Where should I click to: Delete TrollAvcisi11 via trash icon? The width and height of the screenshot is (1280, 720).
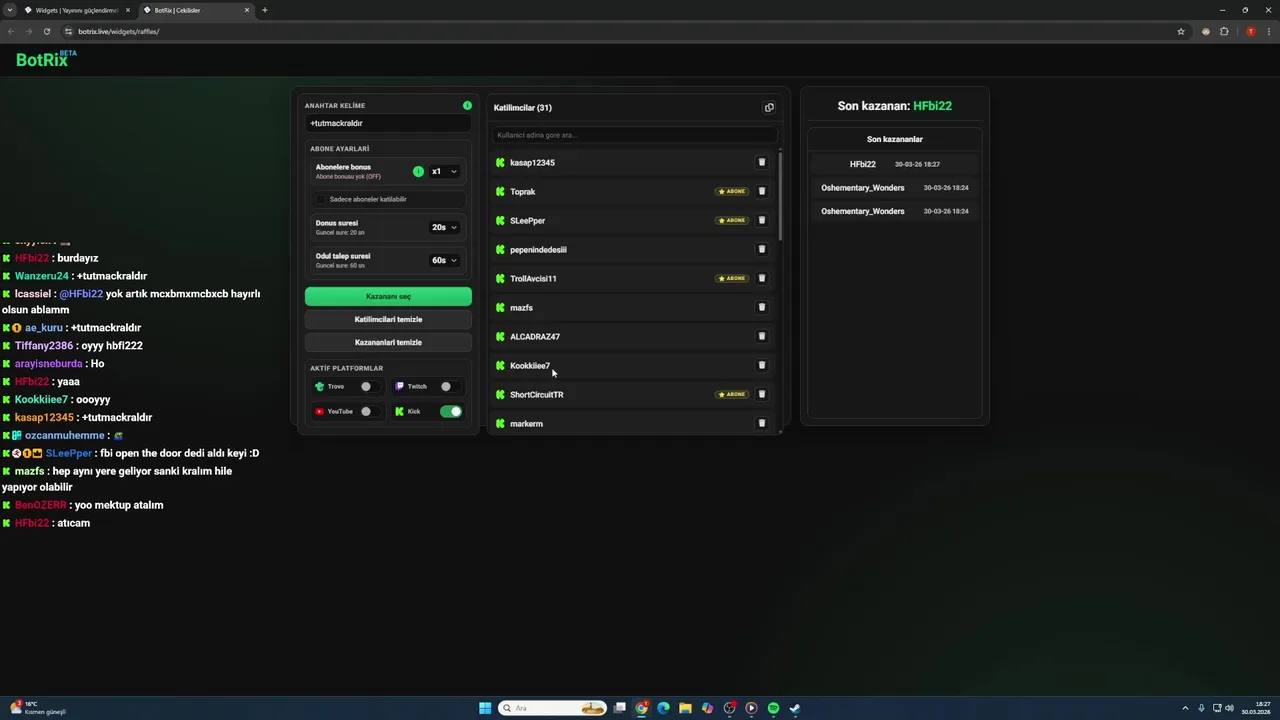tap(761, 278)
